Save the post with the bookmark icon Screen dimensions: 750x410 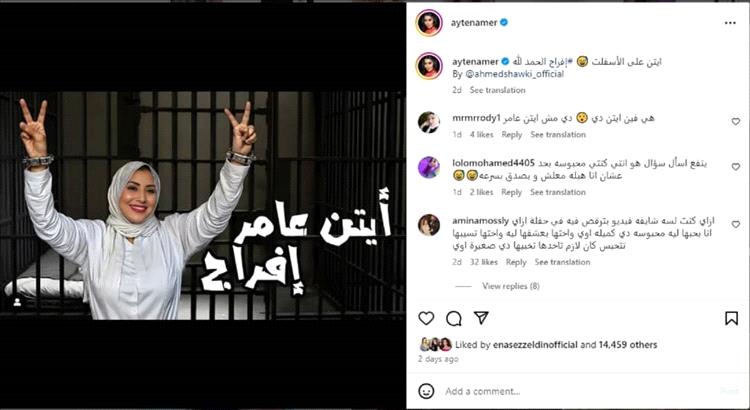[x=731, y=318]
